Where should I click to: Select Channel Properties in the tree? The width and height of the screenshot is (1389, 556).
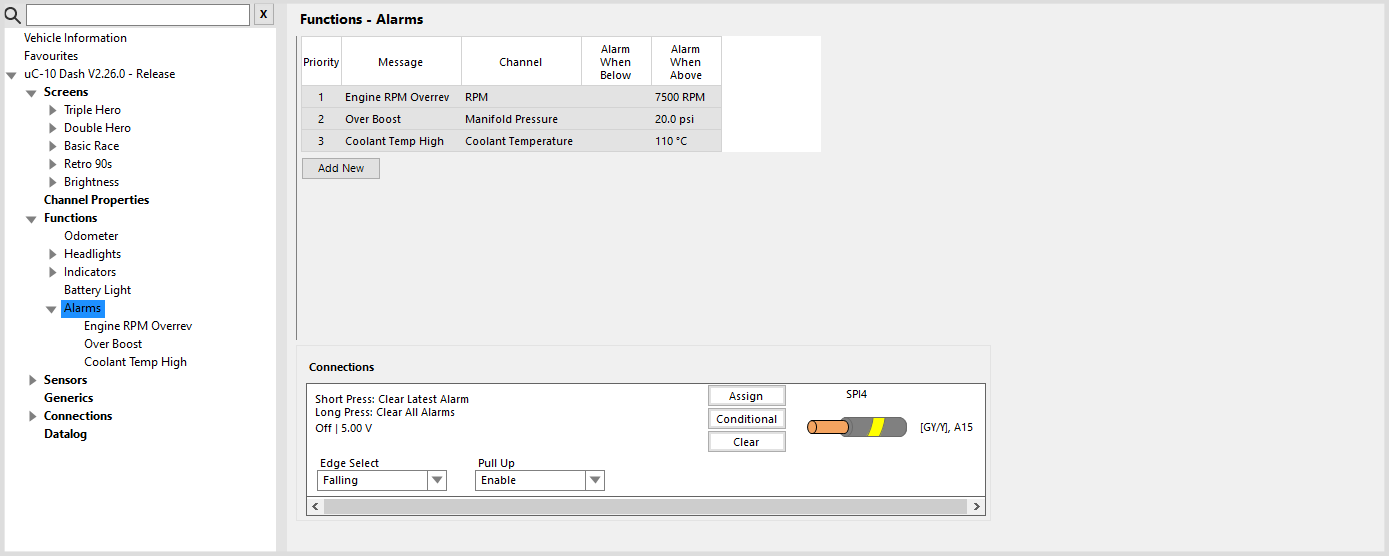click(x=96, y=200)
